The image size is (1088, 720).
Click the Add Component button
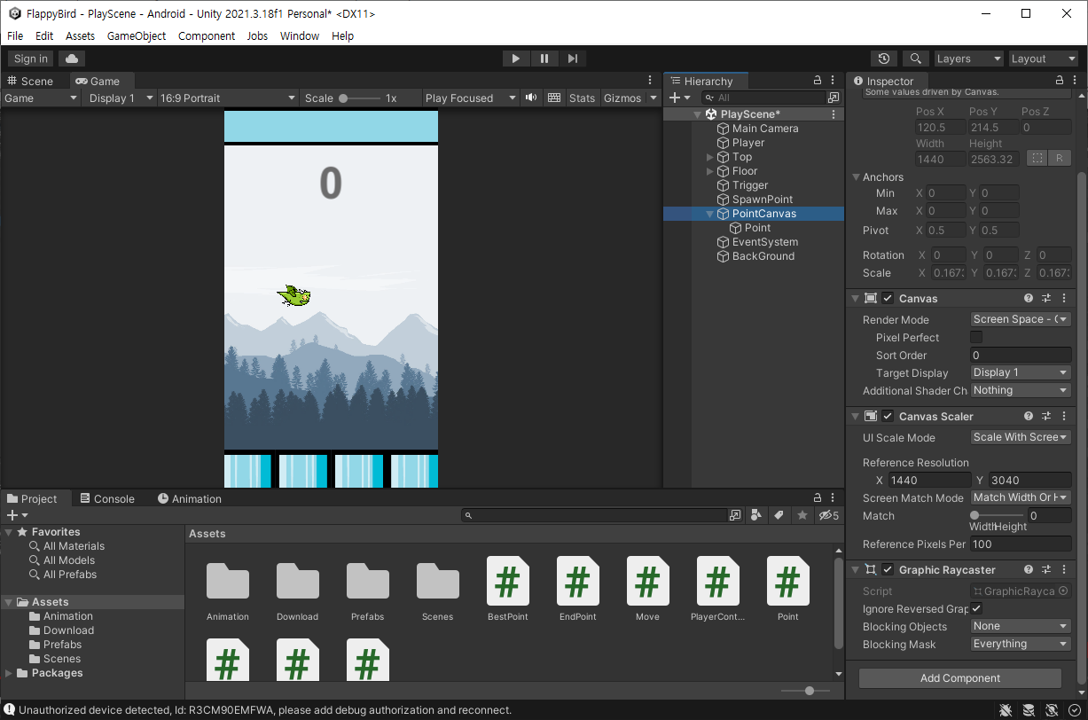coord(960,678)
